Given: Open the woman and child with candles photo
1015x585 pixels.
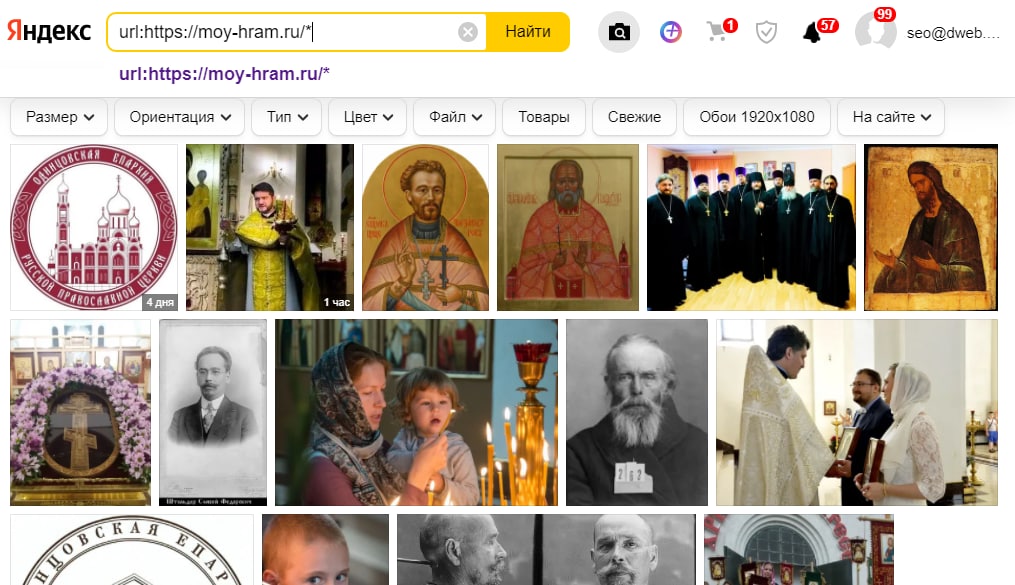Looking at the screenshot, I should pos(416,412).
